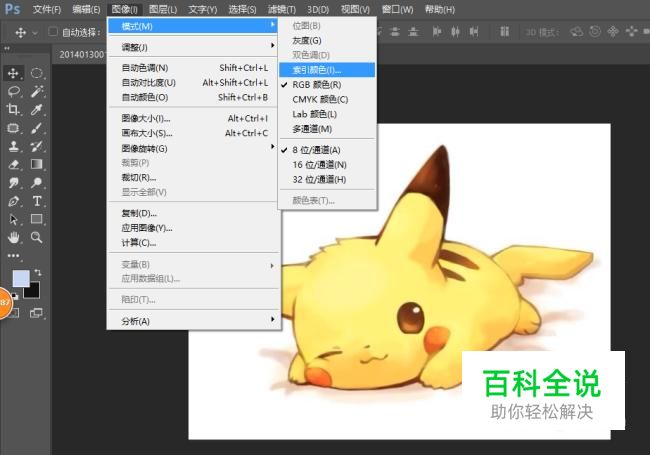Select the Pen tool
The height and width of the screenshot is (455, 650).
point(13,201)
